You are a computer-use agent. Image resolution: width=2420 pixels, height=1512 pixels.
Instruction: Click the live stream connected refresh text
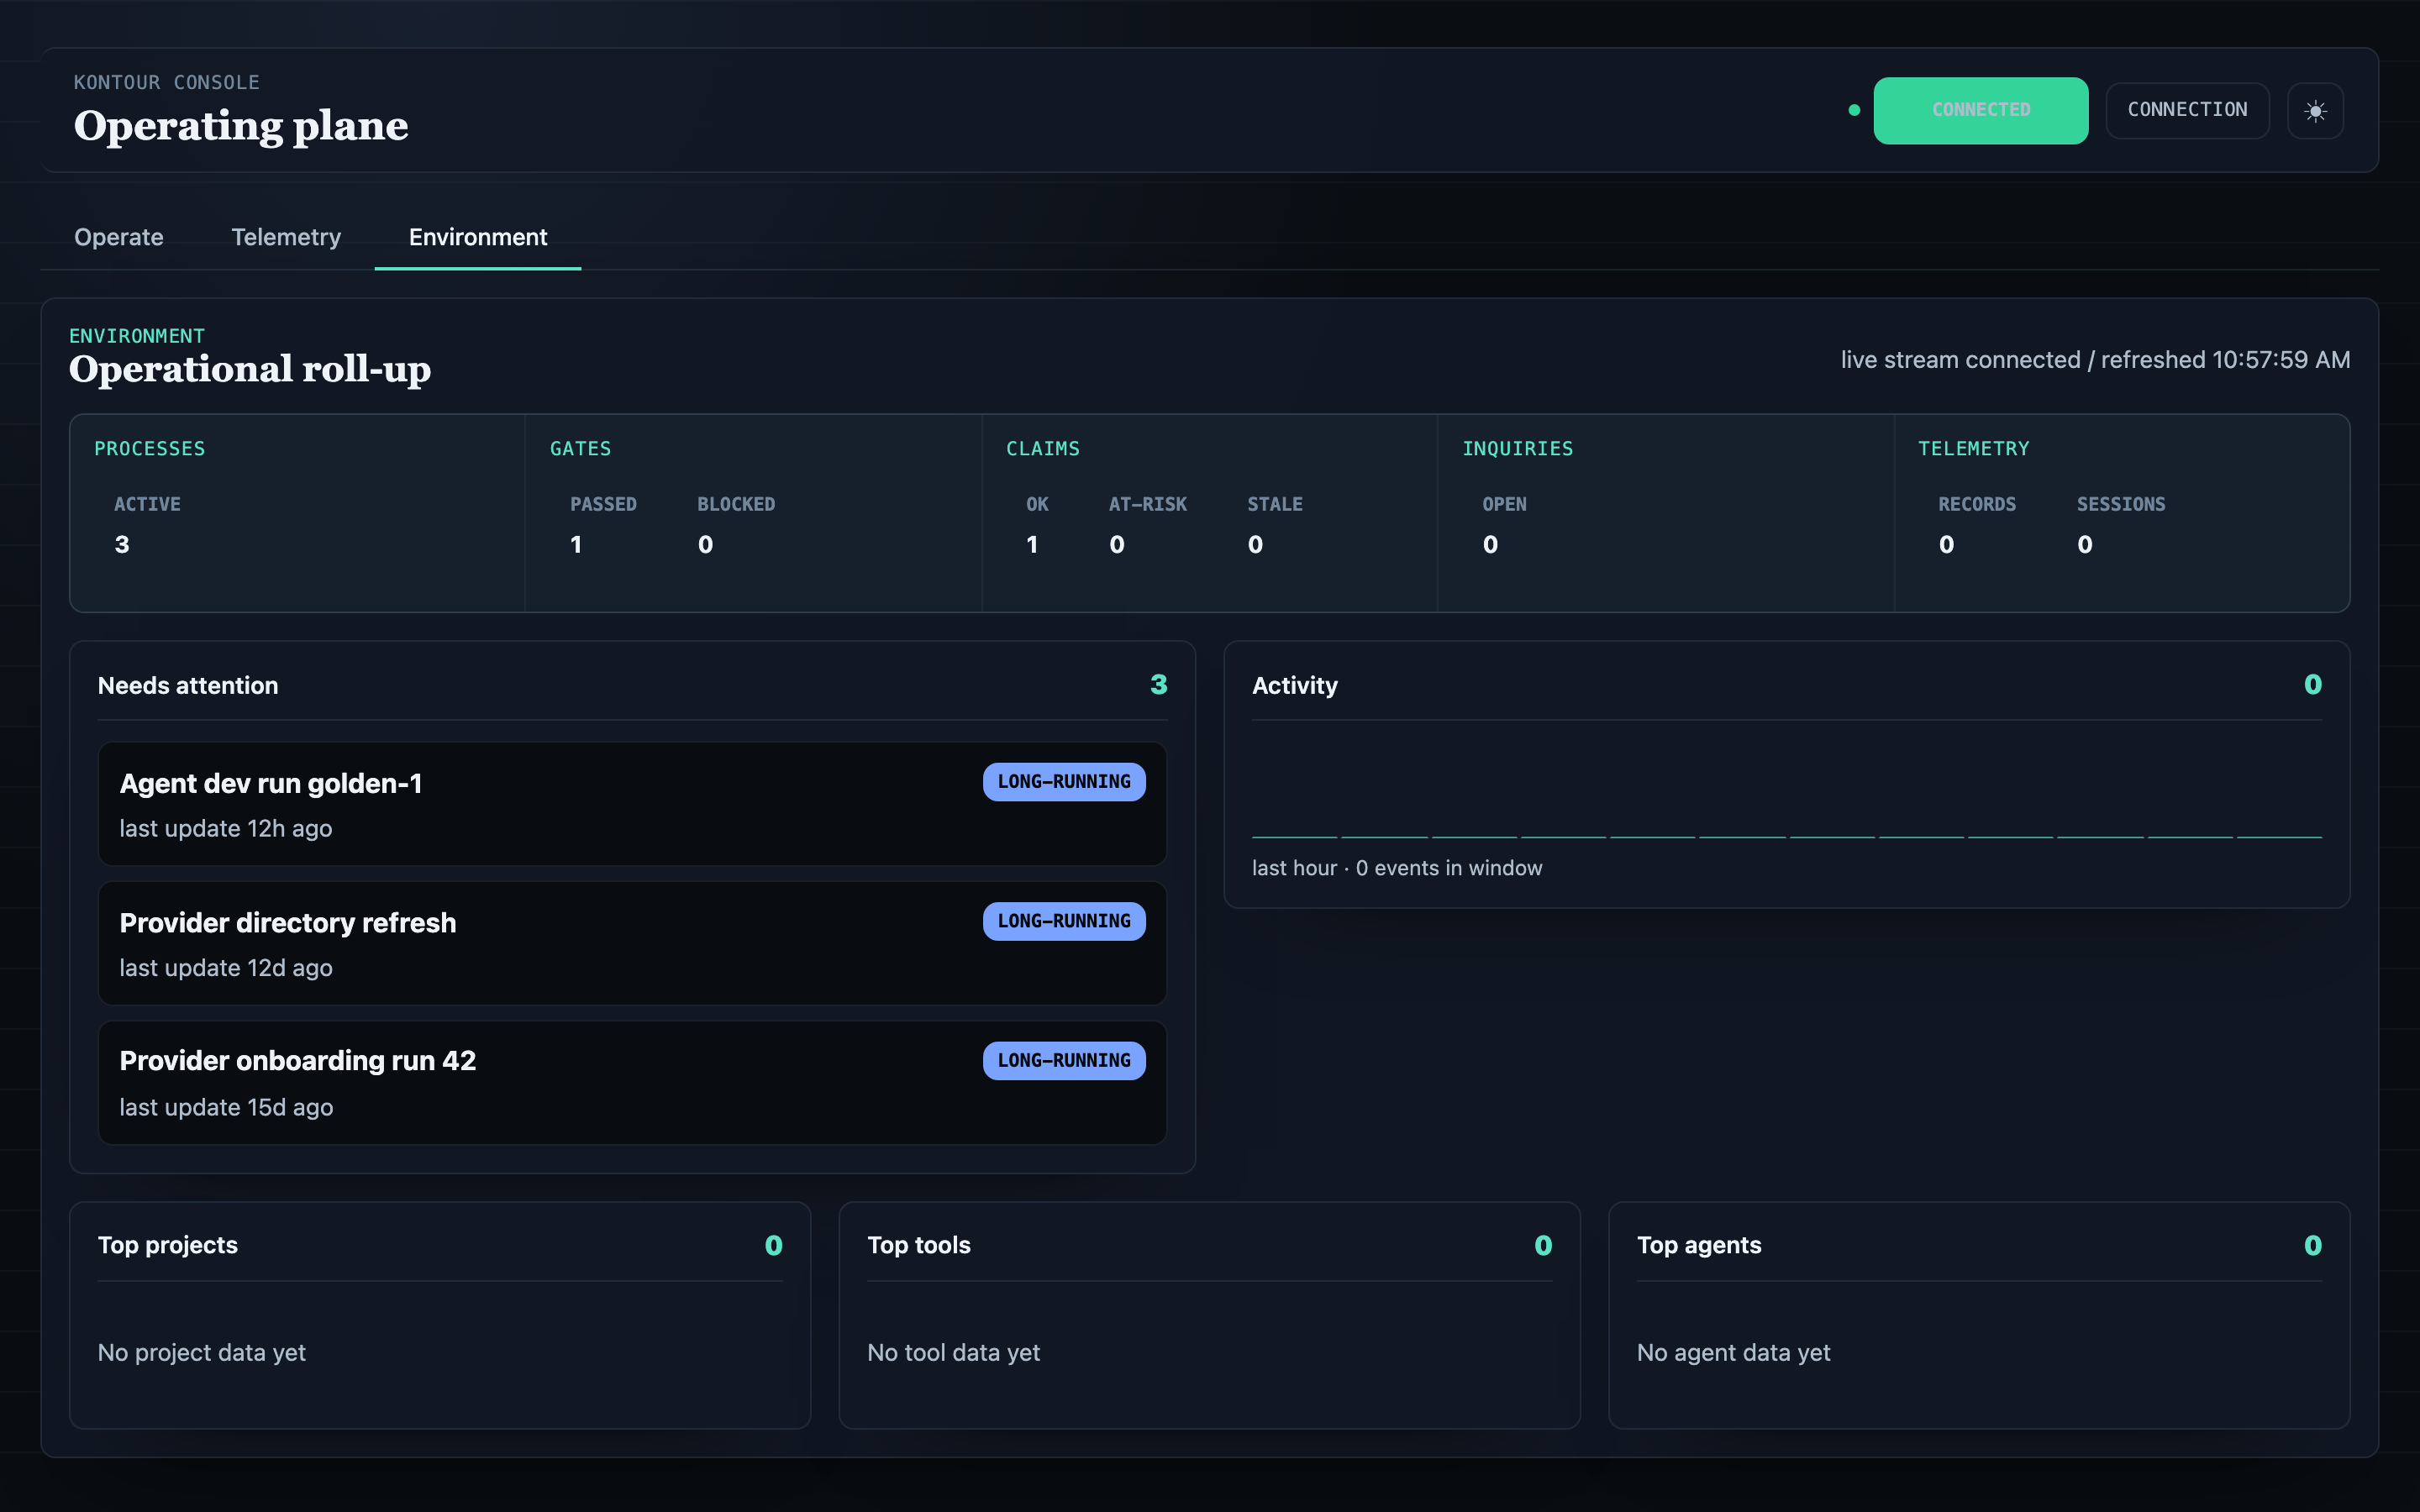(x=2095, y=360)
